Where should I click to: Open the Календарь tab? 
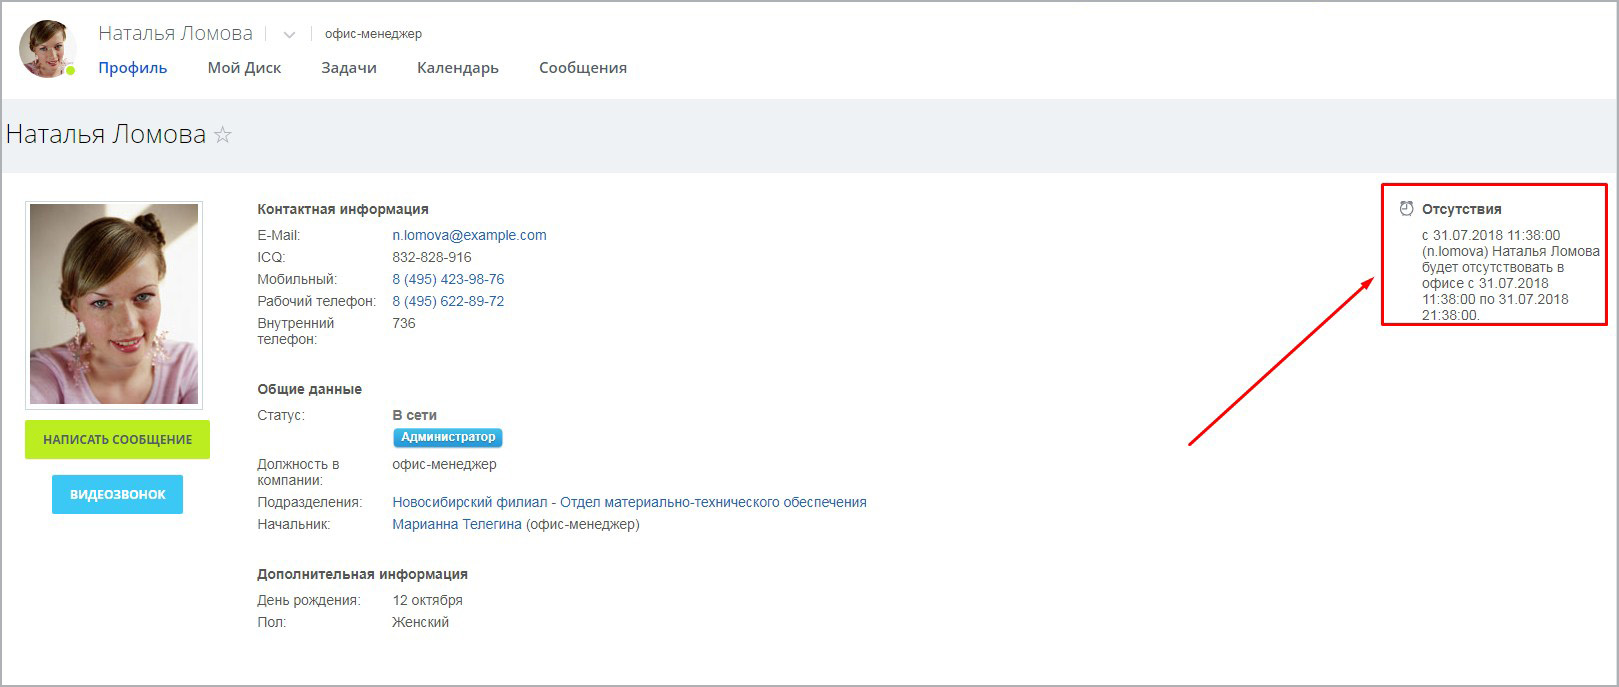(457, 68)
